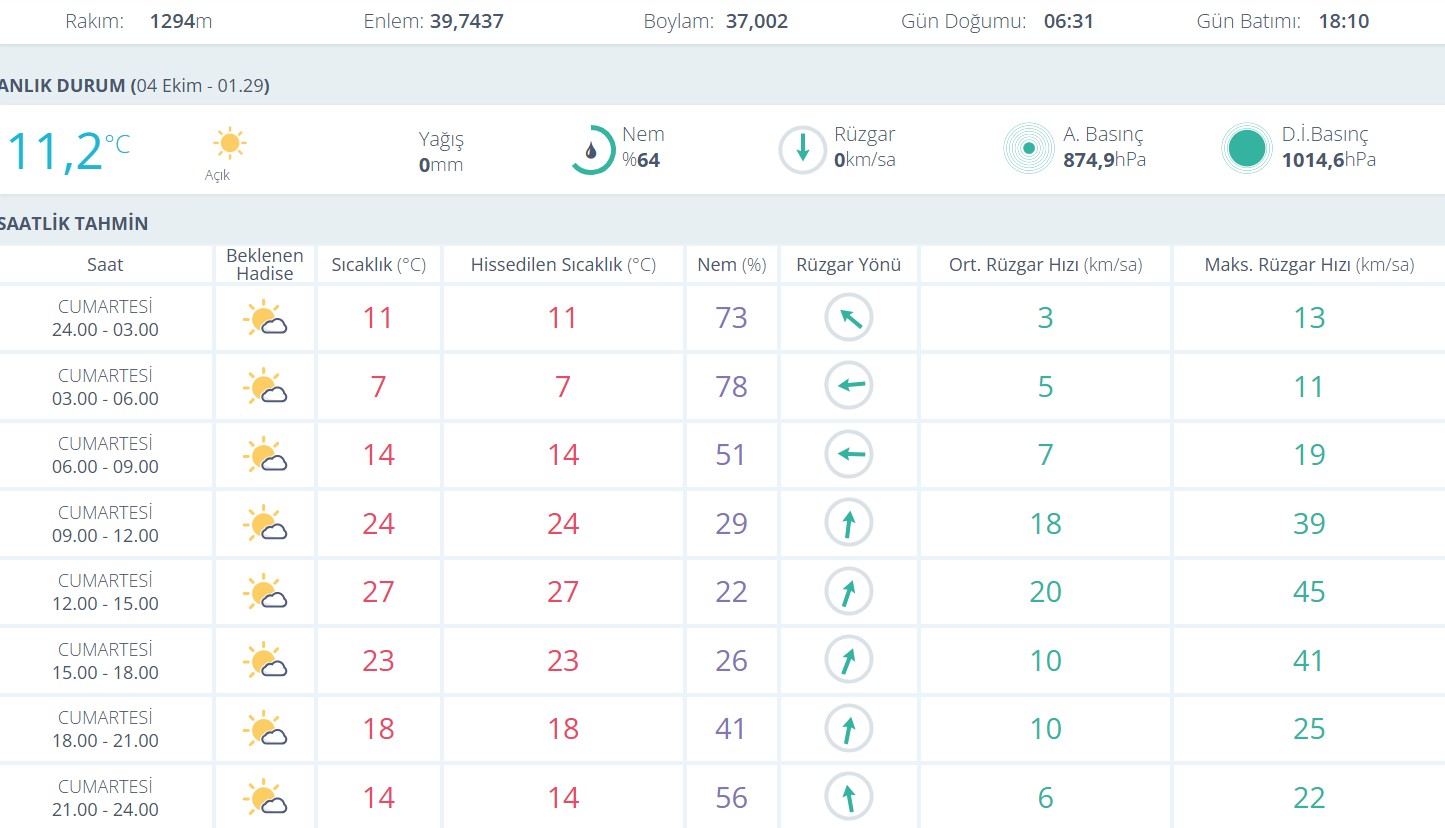The width and height of the screenshot is (1445, 828).
Task: Click the 'Rüzgar Yönü' column header
Action: pyautogui.click(x=848, y=265)
